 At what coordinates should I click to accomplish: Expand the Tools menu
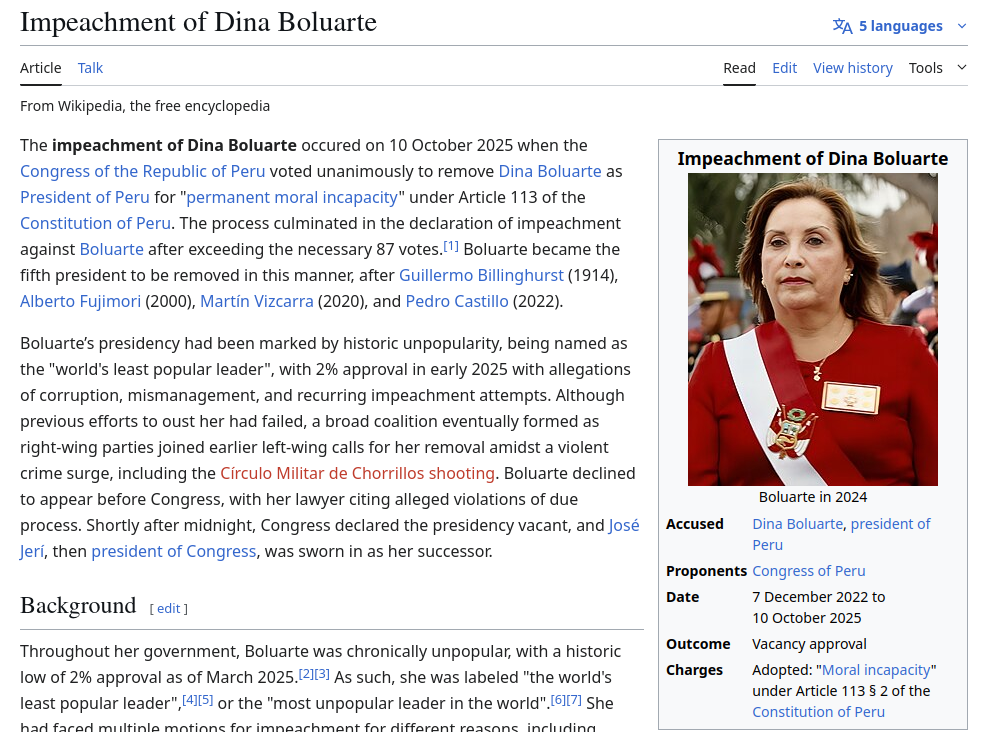point(937,68)
